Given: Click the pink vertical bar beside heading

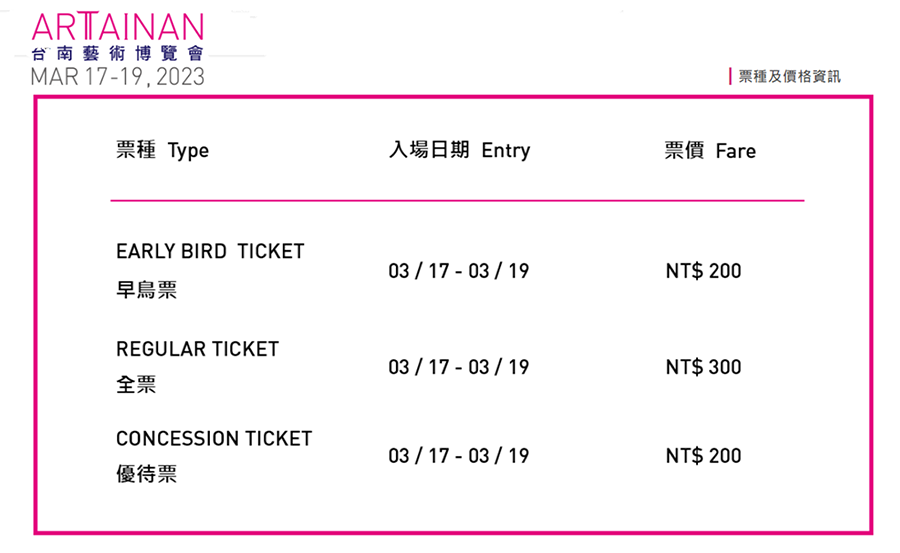Looking at the screenshot, I should tap(730, 76).
